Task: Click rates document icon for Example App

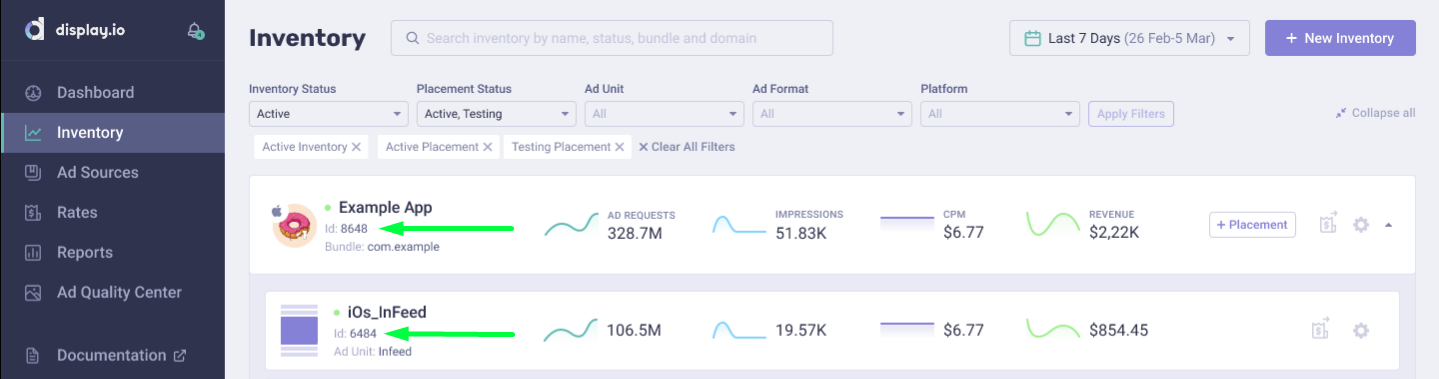Action: click(x=1328, y=223)
